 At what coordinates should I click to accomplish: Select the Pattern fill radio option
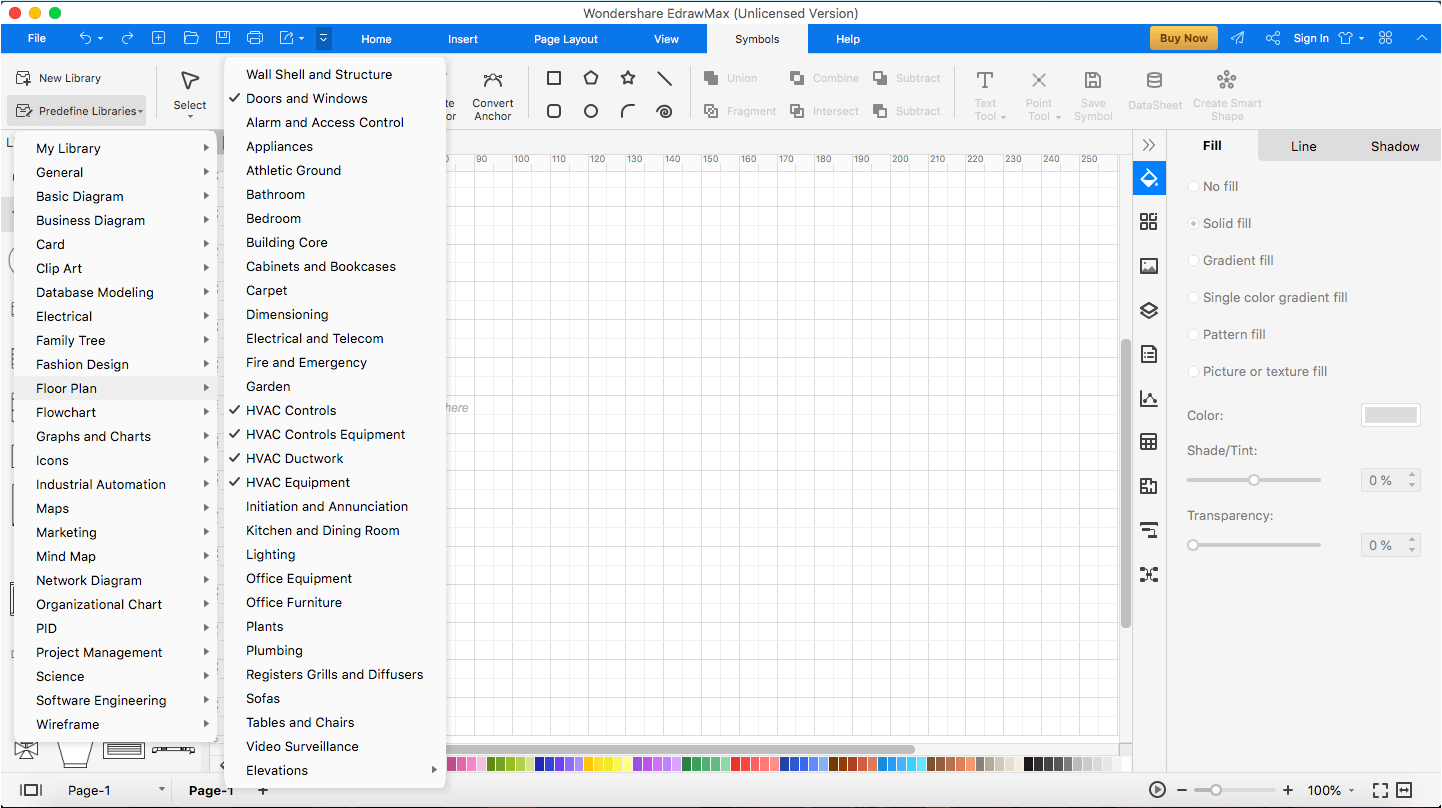(x=1193, y=334)
